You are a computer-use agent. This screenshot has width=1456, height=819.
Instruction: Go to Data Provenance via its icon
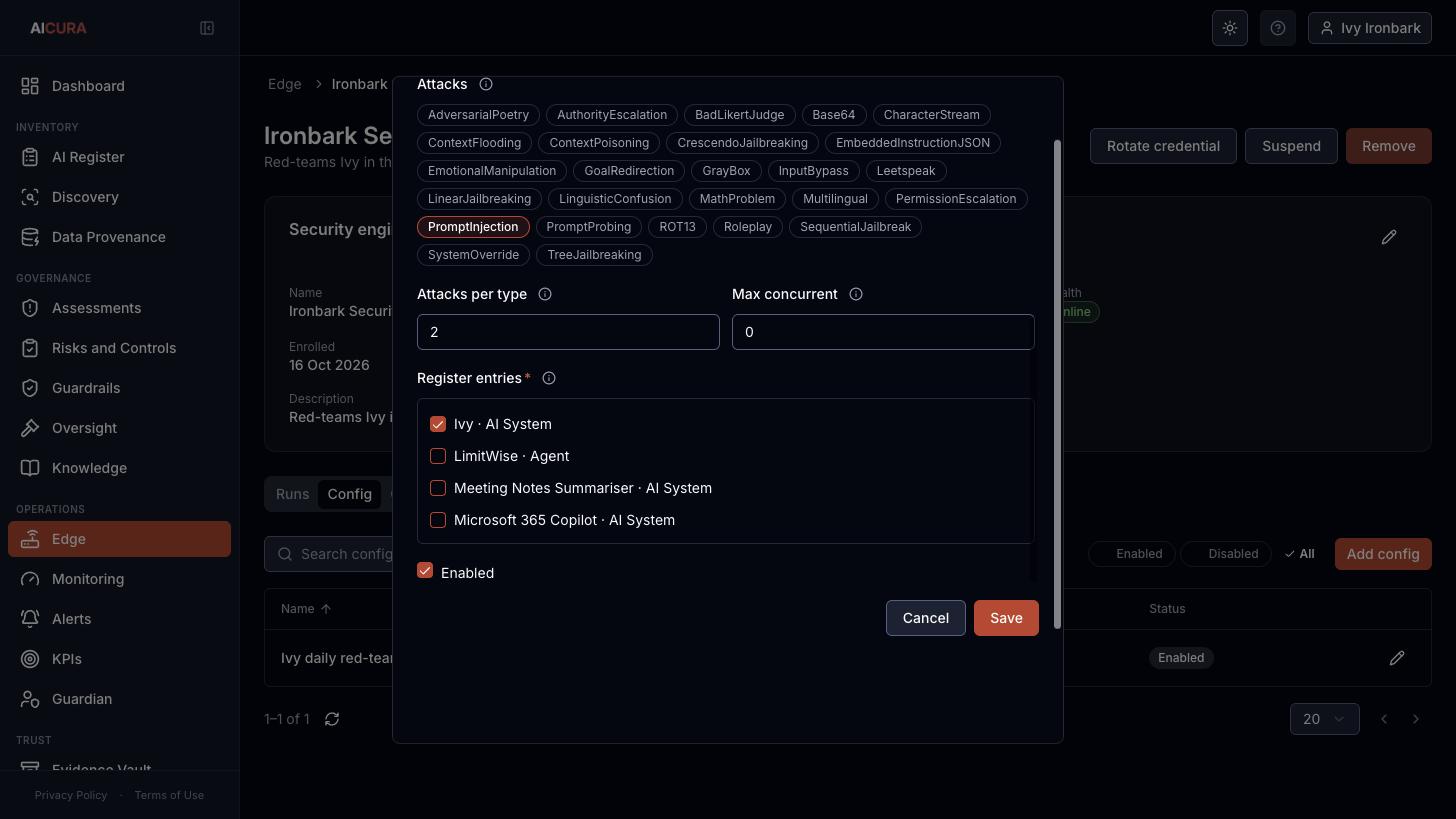point(30,237)
